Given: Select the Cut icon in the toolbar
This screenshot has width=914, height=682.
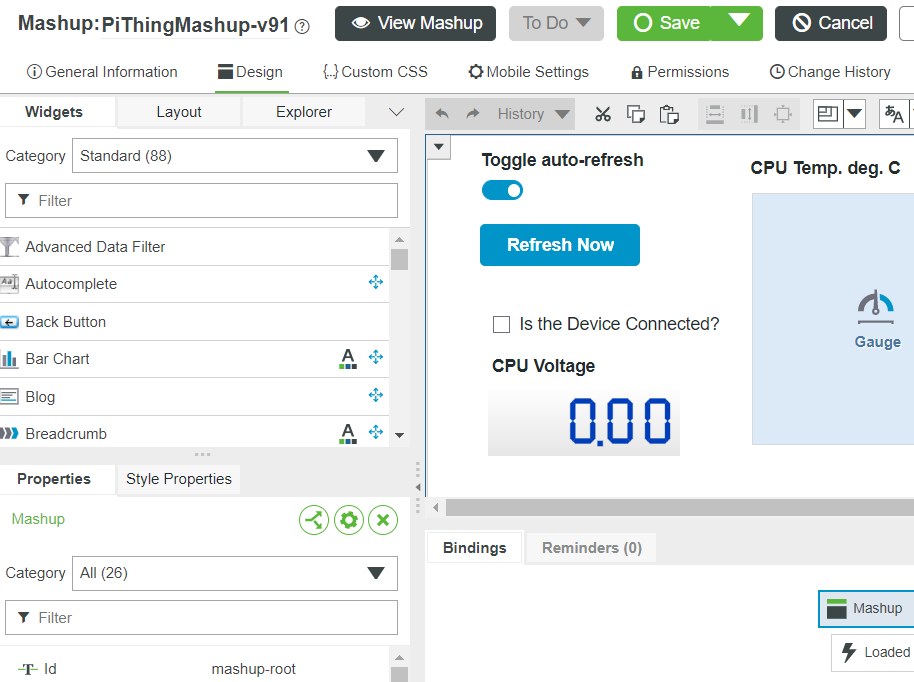Looking at the screenshot, I should (x=602, y=114).
